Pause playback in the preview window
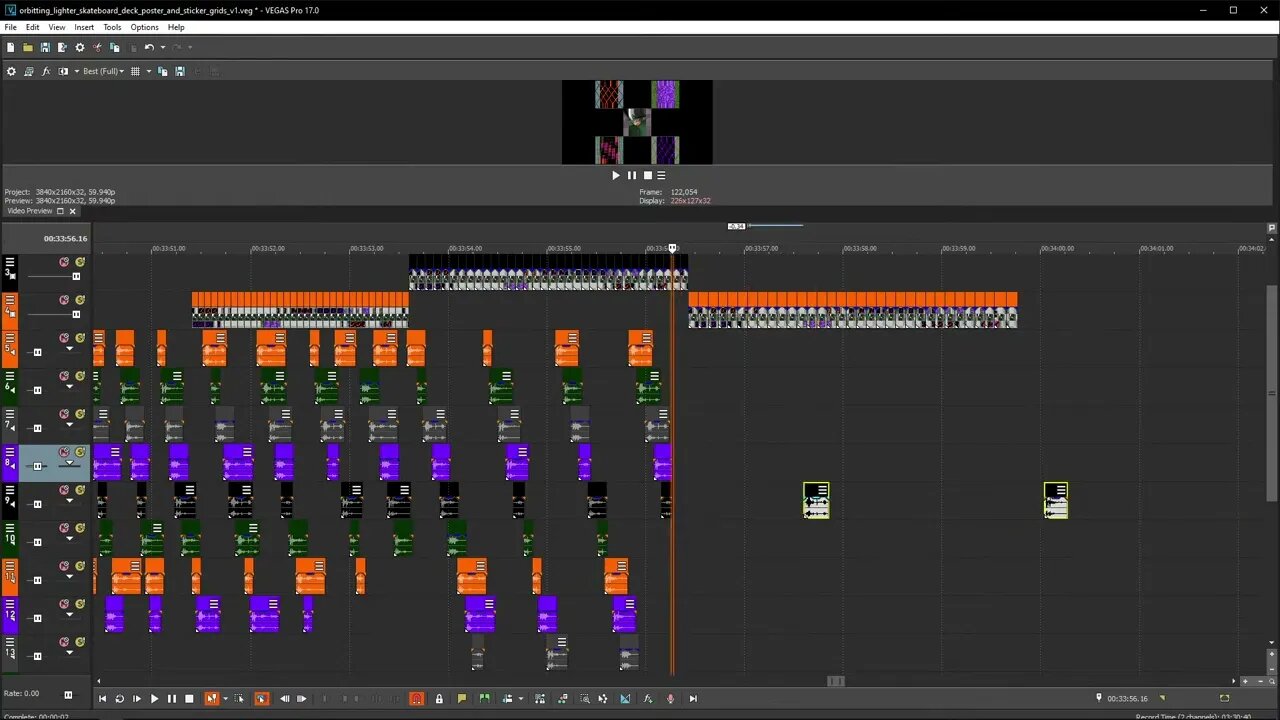Viewport: 1280px width, 720px height. (631, 175)
